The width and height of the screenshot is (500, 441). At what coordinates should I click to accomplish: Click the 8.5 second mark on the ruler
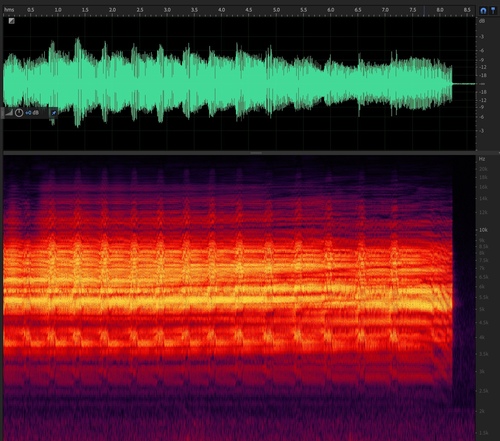[467, 10]
